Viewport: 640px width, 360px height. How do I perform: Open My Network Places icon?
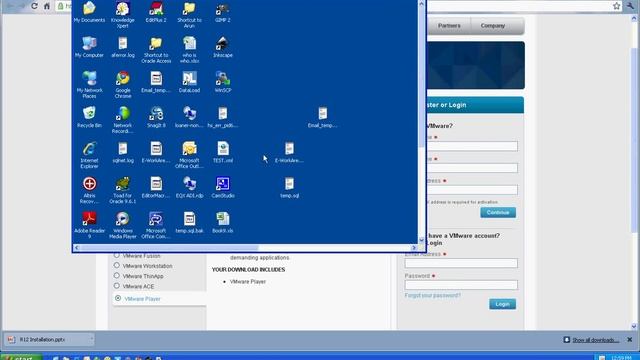coord(89,84)
